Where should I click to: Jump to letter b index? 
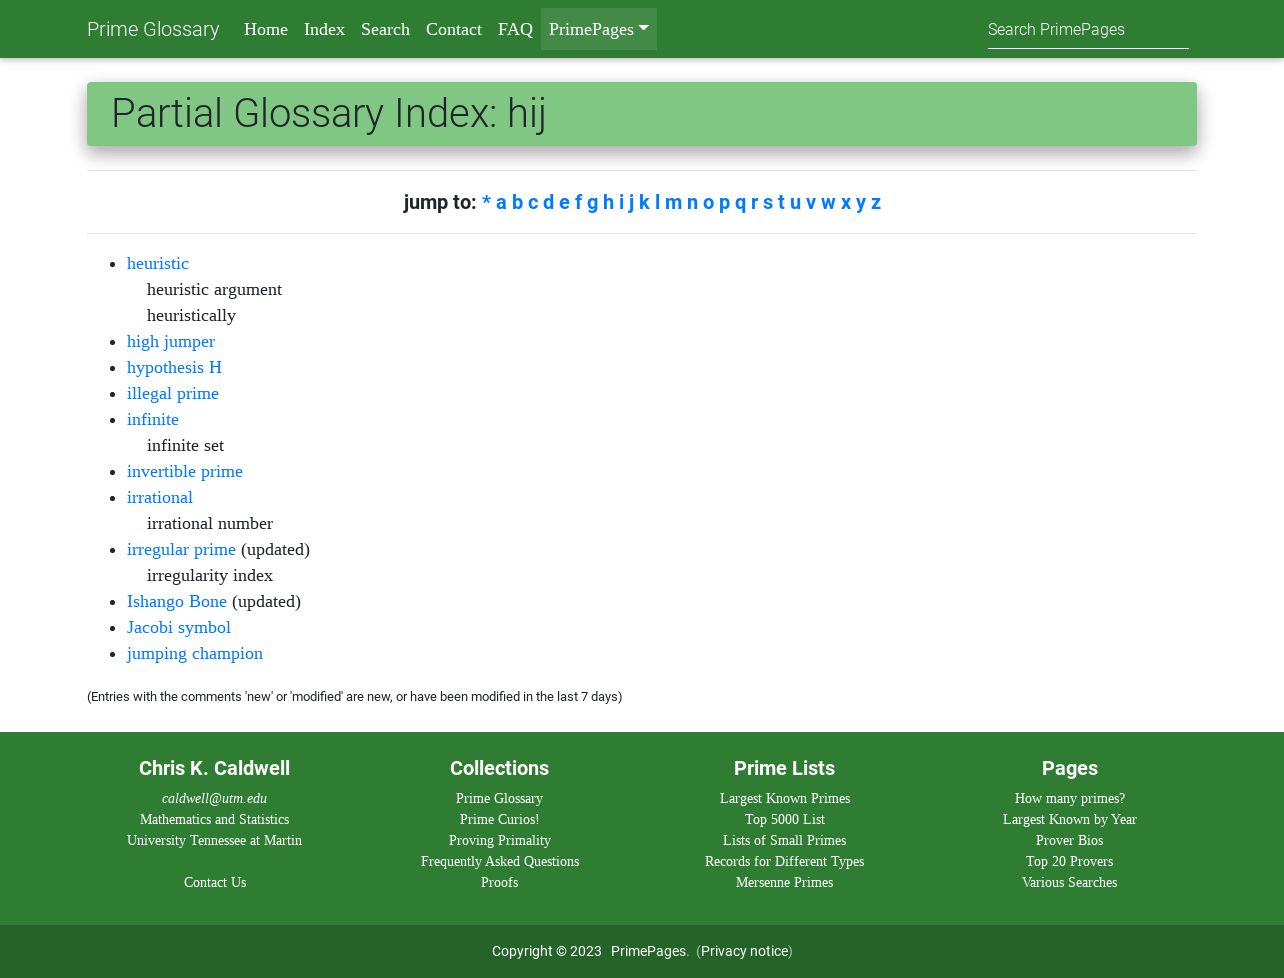517,203
